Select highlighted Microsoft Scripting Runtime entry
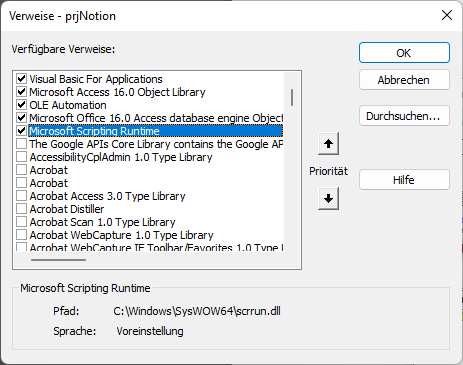Screen dimensions: 463x365 (156, 131)
